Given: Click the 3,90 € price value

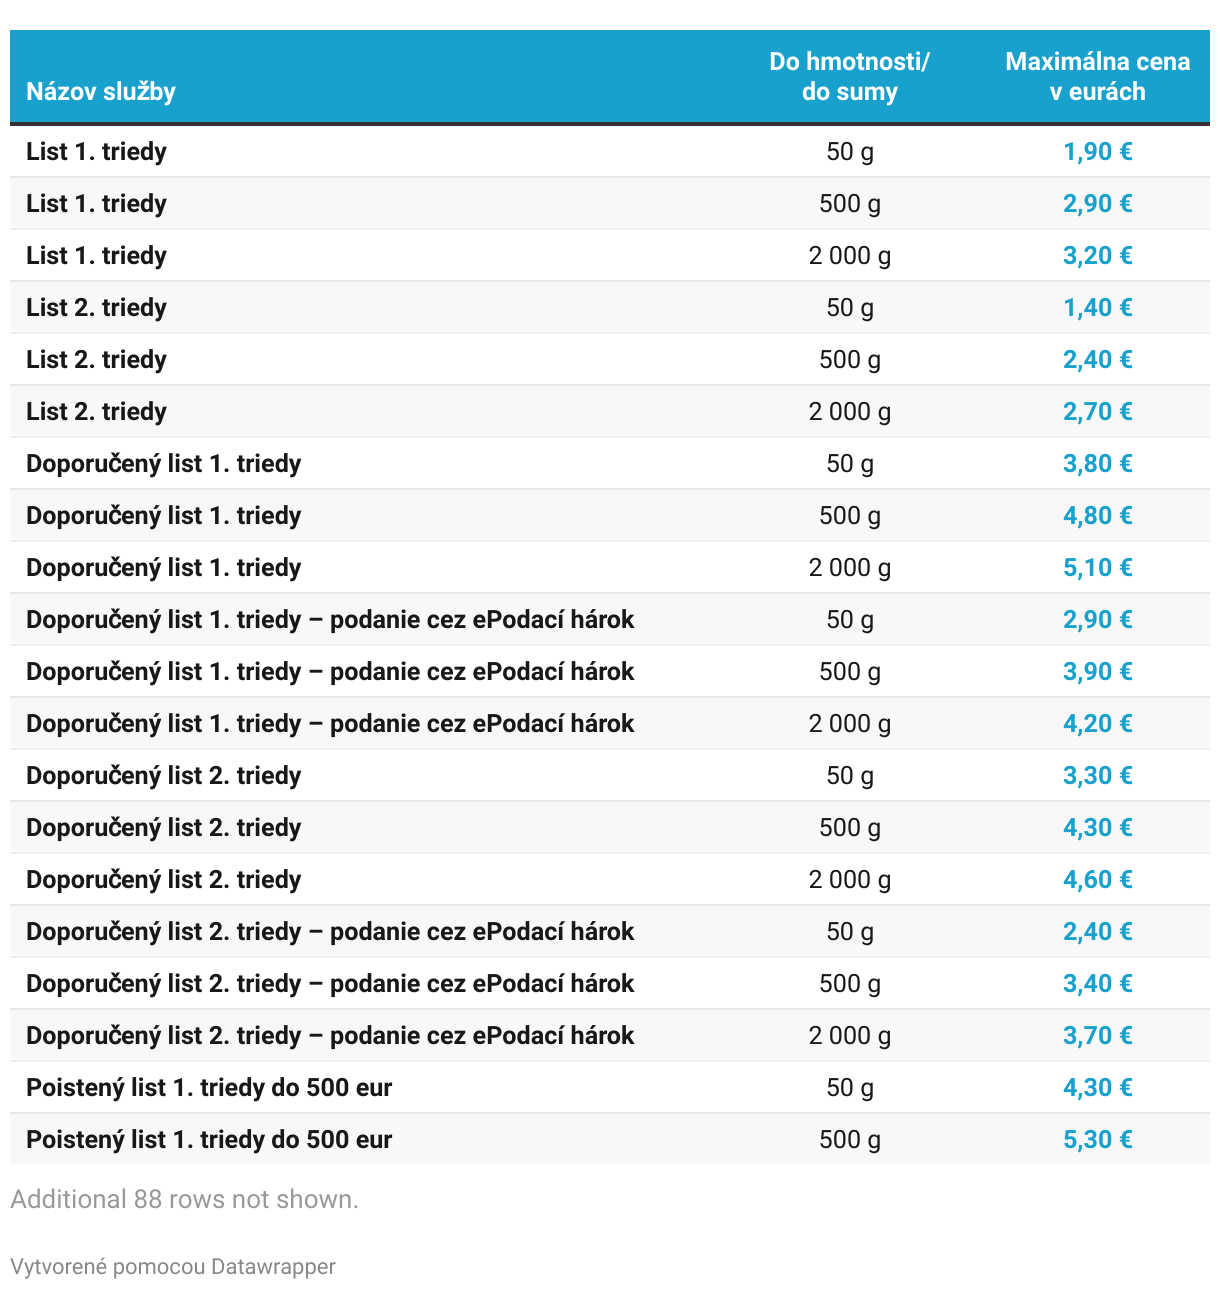Looking at the screenshot, I should point(1097,672).
